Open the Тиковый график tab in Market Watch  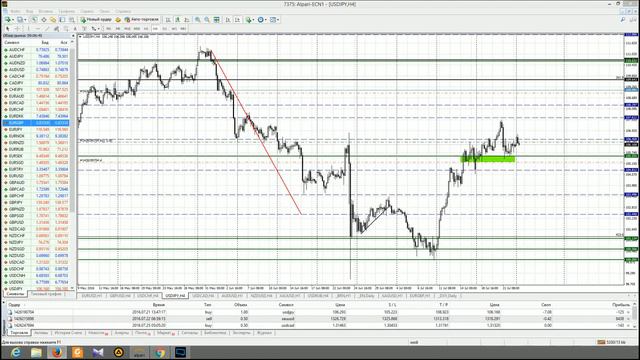[46, 294]
